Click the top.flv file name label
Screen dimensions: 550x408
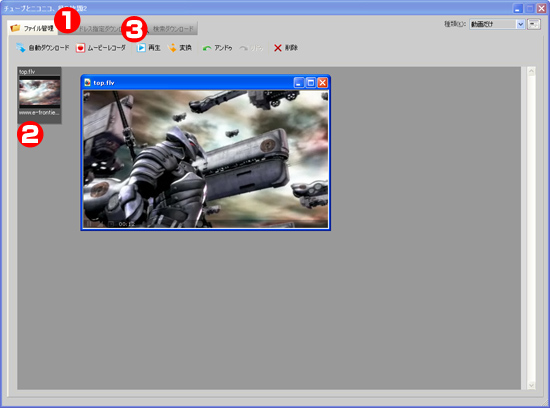pos(27,72)
